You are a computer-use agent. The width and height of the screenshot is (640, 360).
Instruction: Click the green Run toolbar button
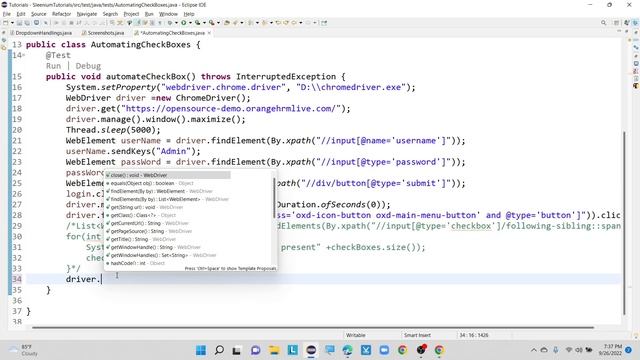click(x=184, y=23)
